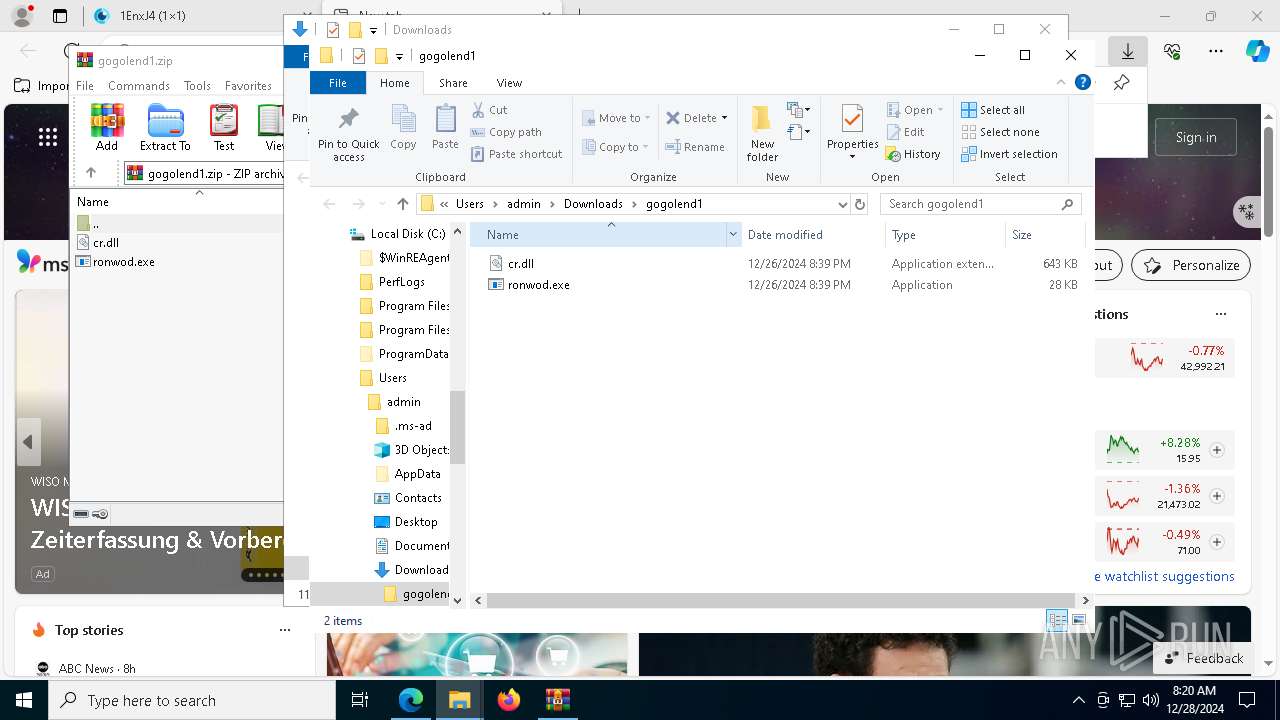This screenshot has height=720, width=1280.
Task: Switch to Details view layout icon
Action: pyautogui.click(x=1057, y=620)
